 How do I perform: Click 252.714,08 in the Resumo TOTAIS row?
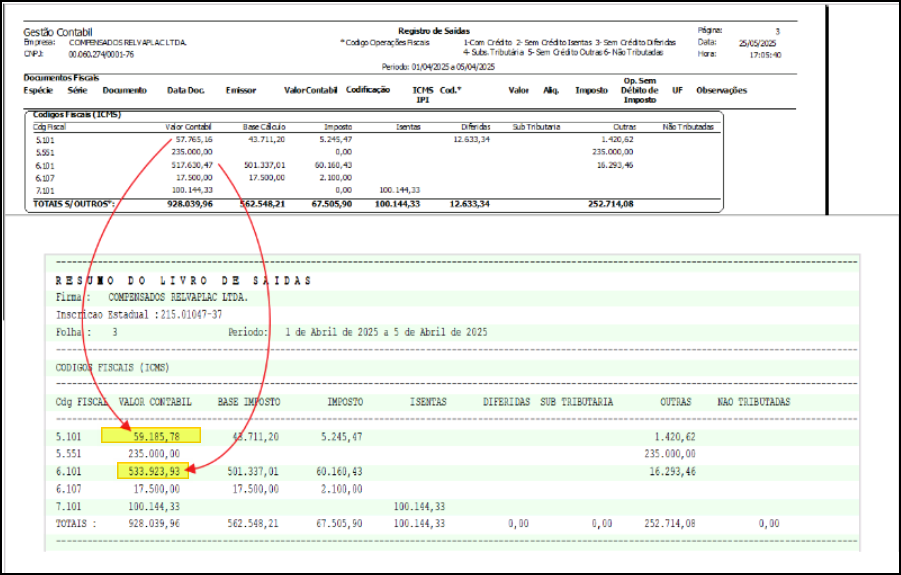click(670, 523)
